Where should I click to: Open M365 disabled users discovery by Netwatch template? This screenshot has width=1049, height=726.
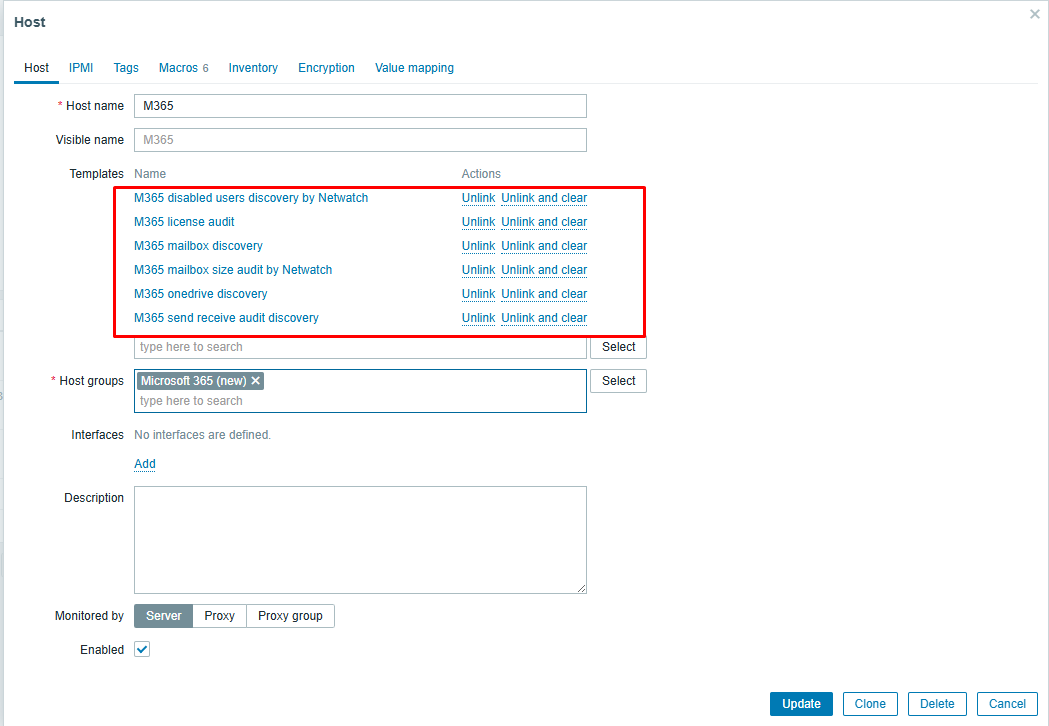251,198
